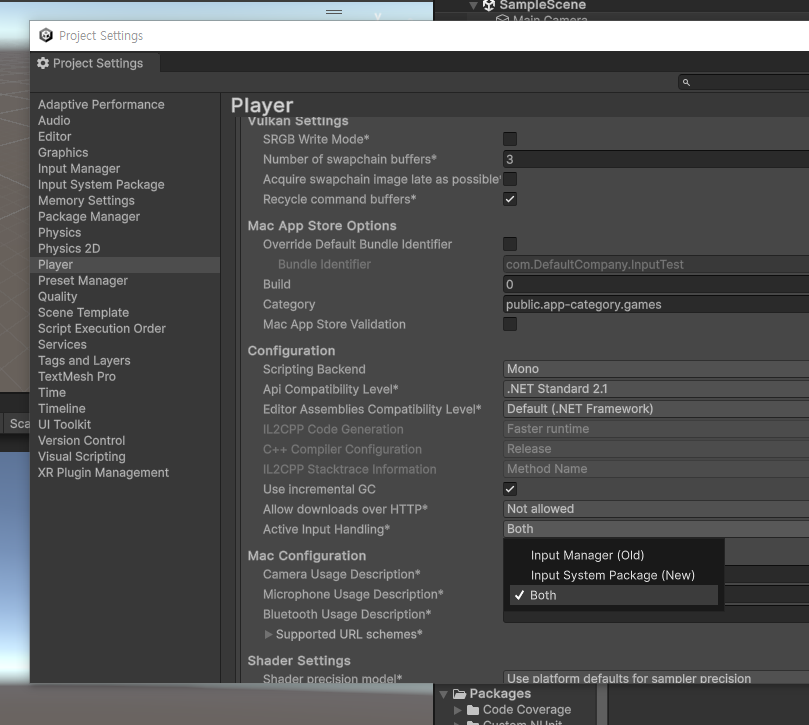Click the search magnifier icon
This screenshot has height=725, width=809.
(686, 82)
